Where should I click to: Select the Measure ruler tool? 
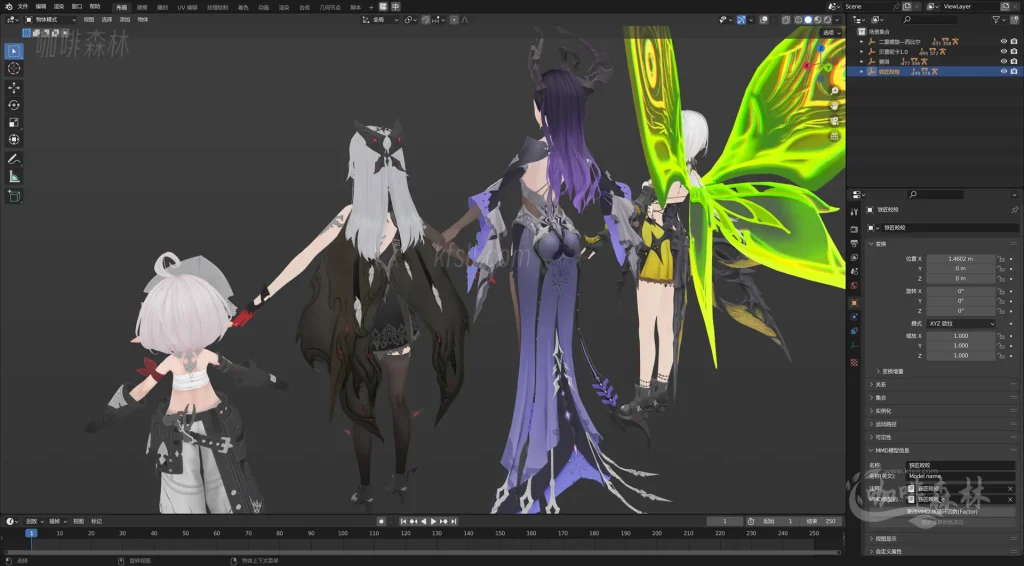click(x=14, y=176)
